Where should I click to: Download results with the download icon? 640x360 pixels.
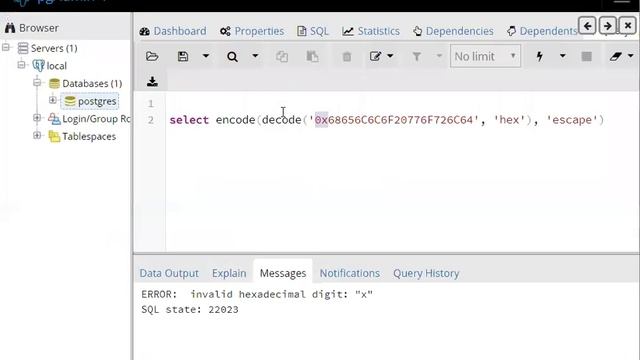(x=152, y=81)
